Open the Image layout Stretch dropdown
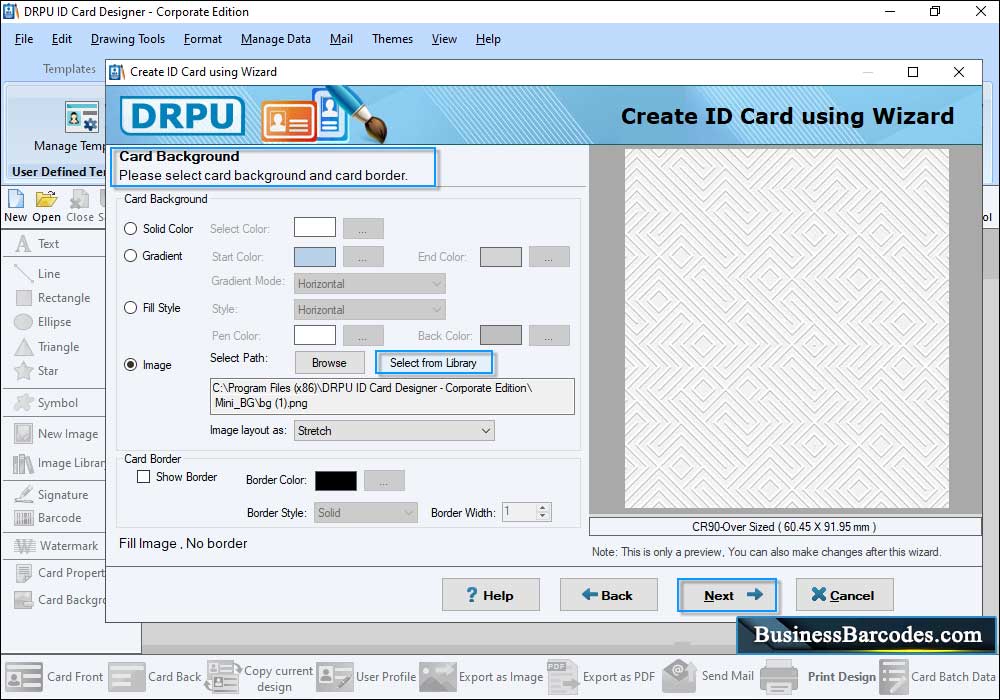The width and height of the screenshot is (1000, 700). [394, 430]
